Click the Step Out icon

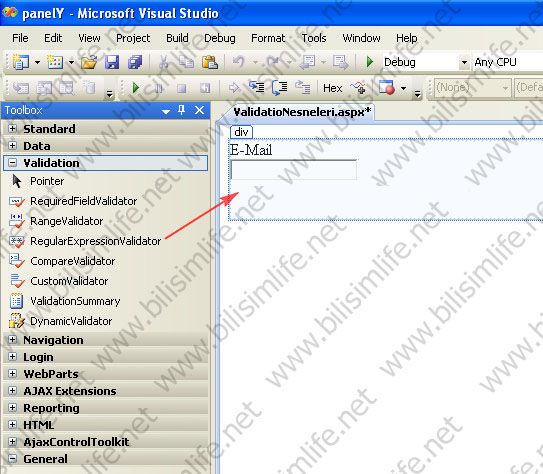[302, 88]
